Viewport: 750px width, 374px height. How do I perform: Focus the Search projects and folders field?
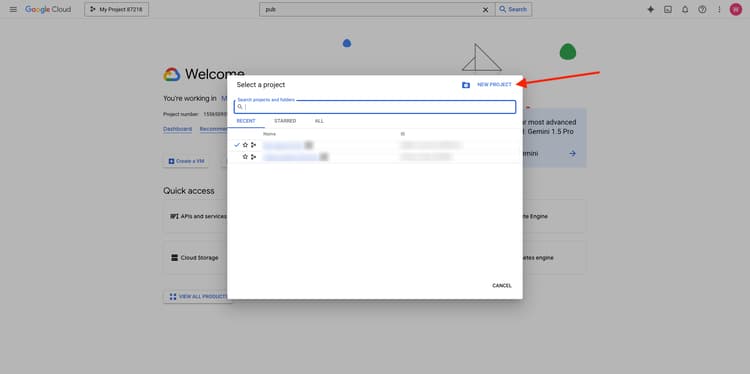click(375, 107)
